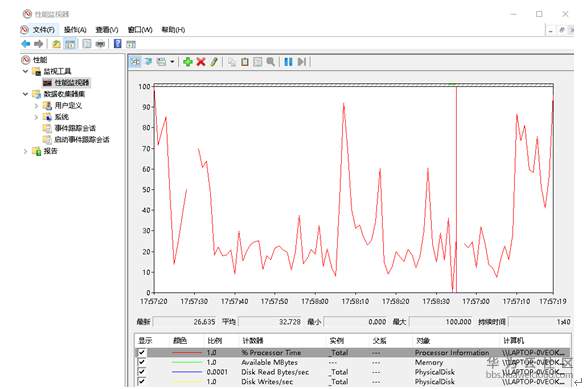
Task: Select the 用户定义 tree item
Action: 68,105
